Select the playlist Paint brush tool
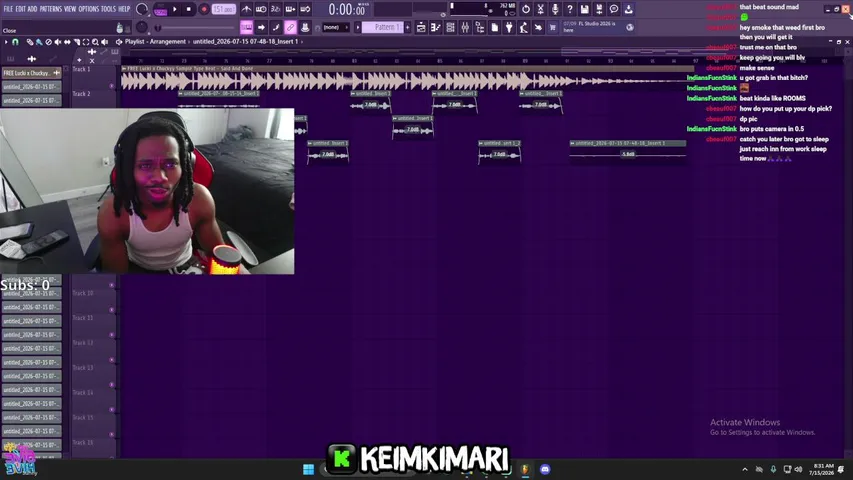Image resolution: width=853 pixels, height=480 pixels. [39, 42]
